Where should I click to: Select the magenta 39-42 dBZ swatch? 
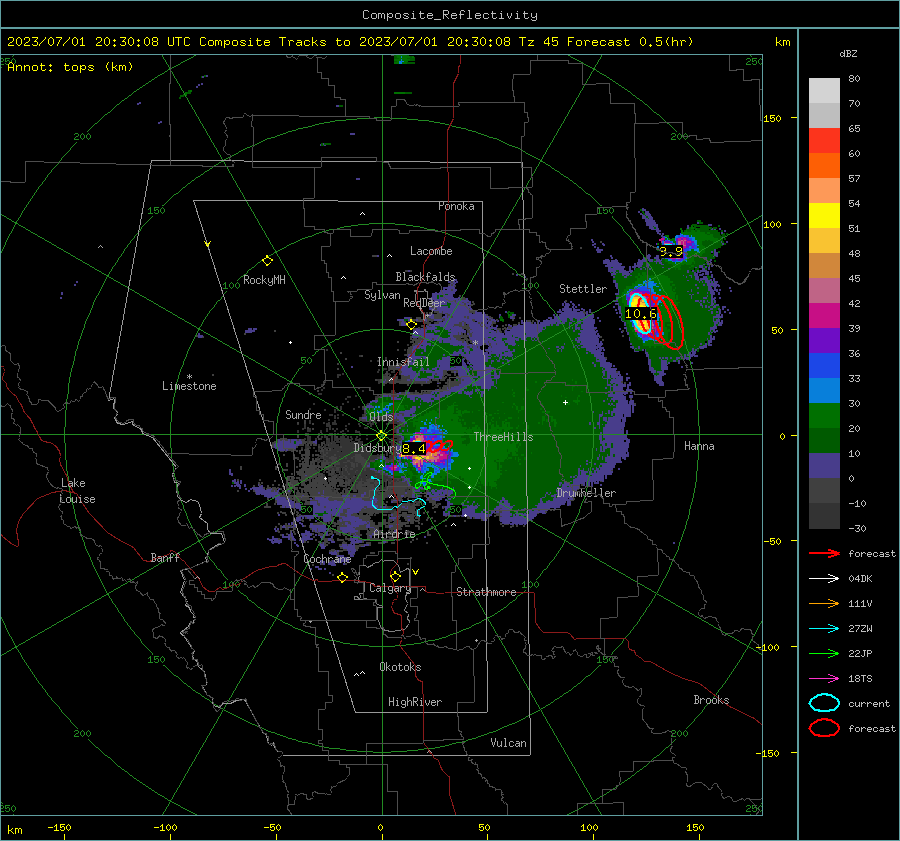pyautogui.click(x=824, y=315)
